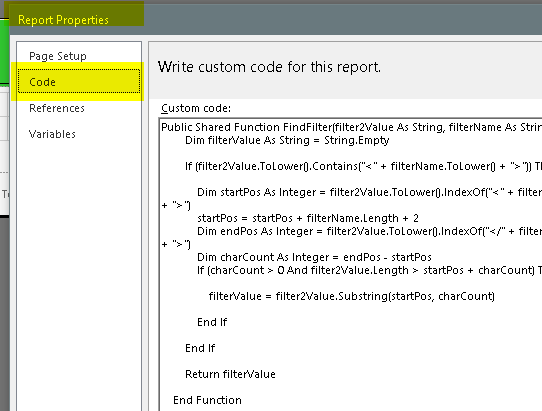Click the 'Return filterValue' line
This screenshot has width=542, height=411.
coord(230,374)
